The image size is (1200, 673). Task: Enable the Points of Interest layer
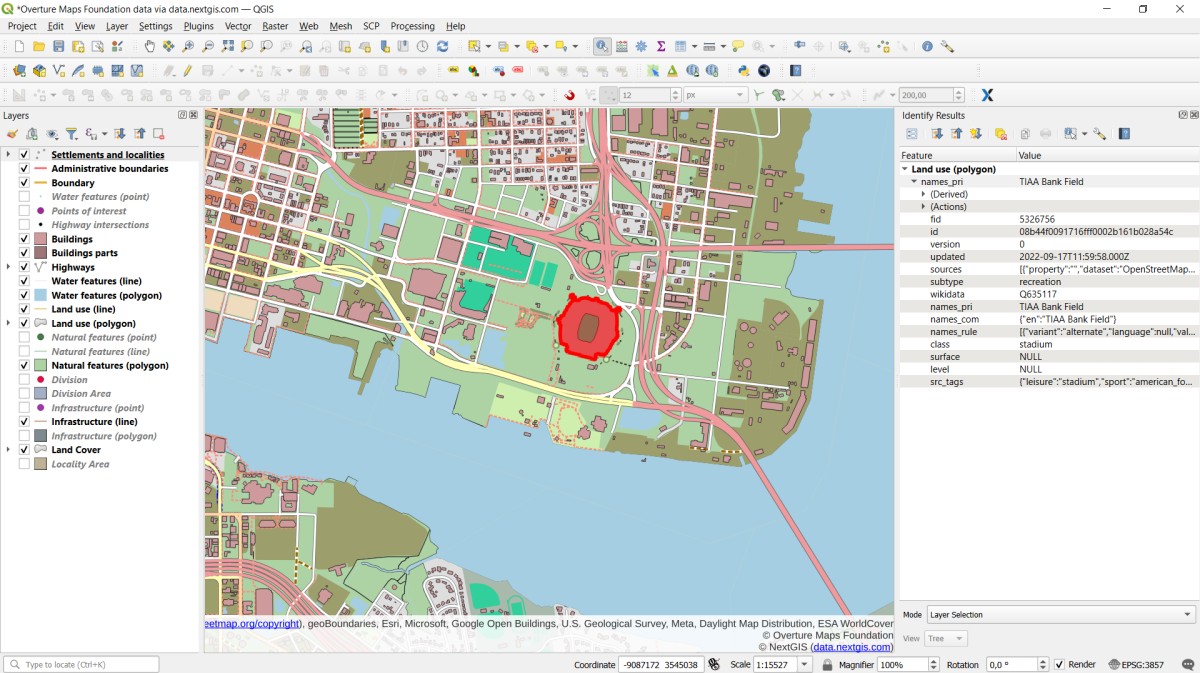23,211
